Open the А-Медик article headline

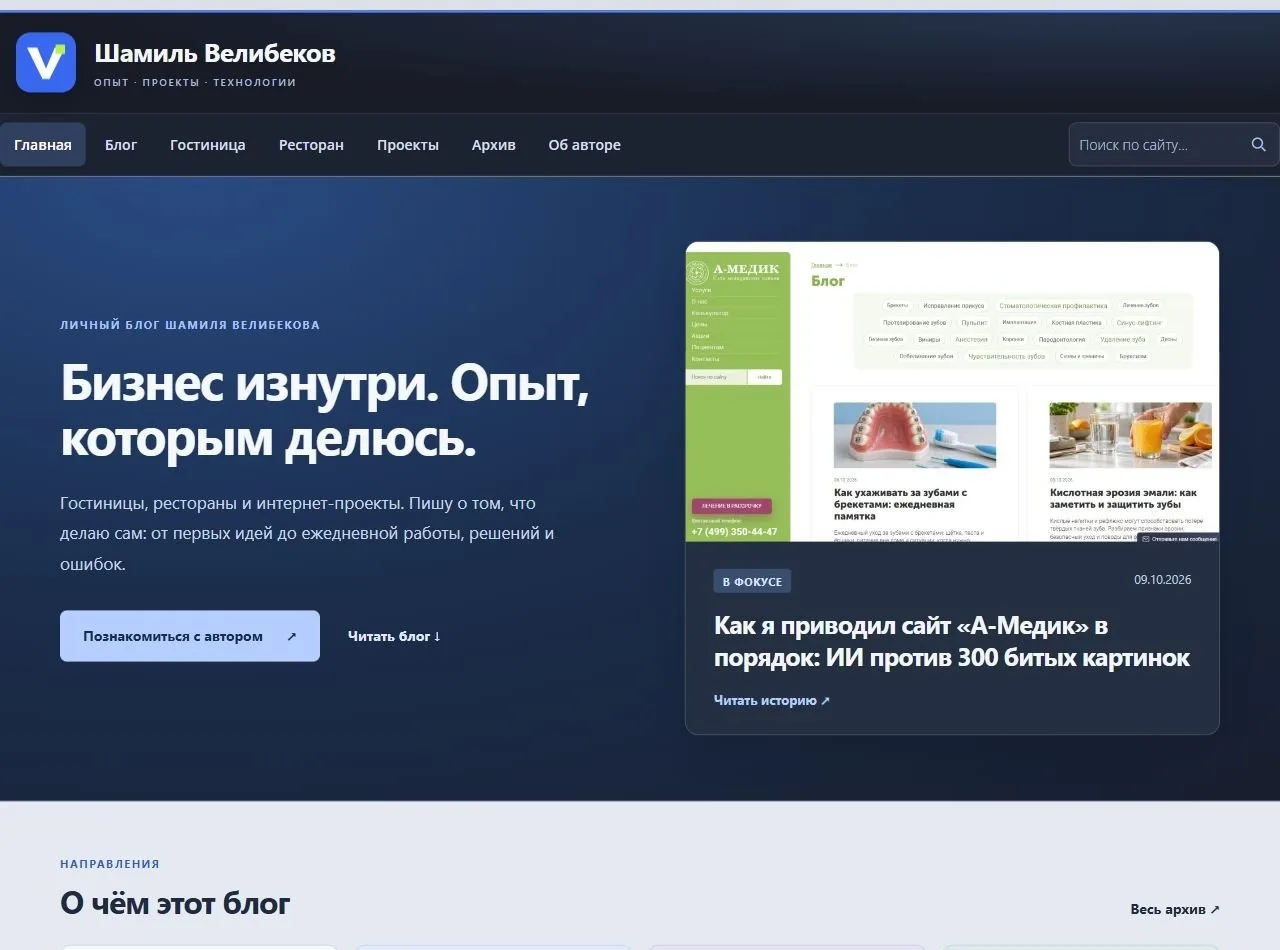[952, 642]
